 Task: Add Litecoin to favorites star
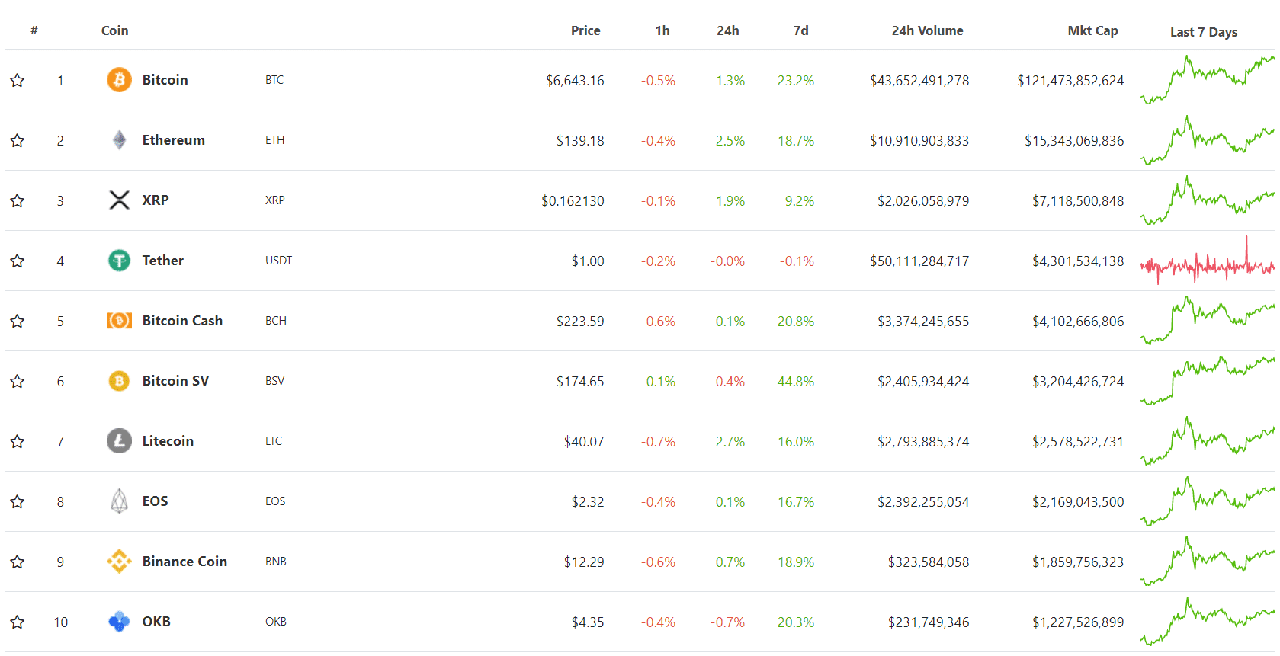click(x=17, y=441)
